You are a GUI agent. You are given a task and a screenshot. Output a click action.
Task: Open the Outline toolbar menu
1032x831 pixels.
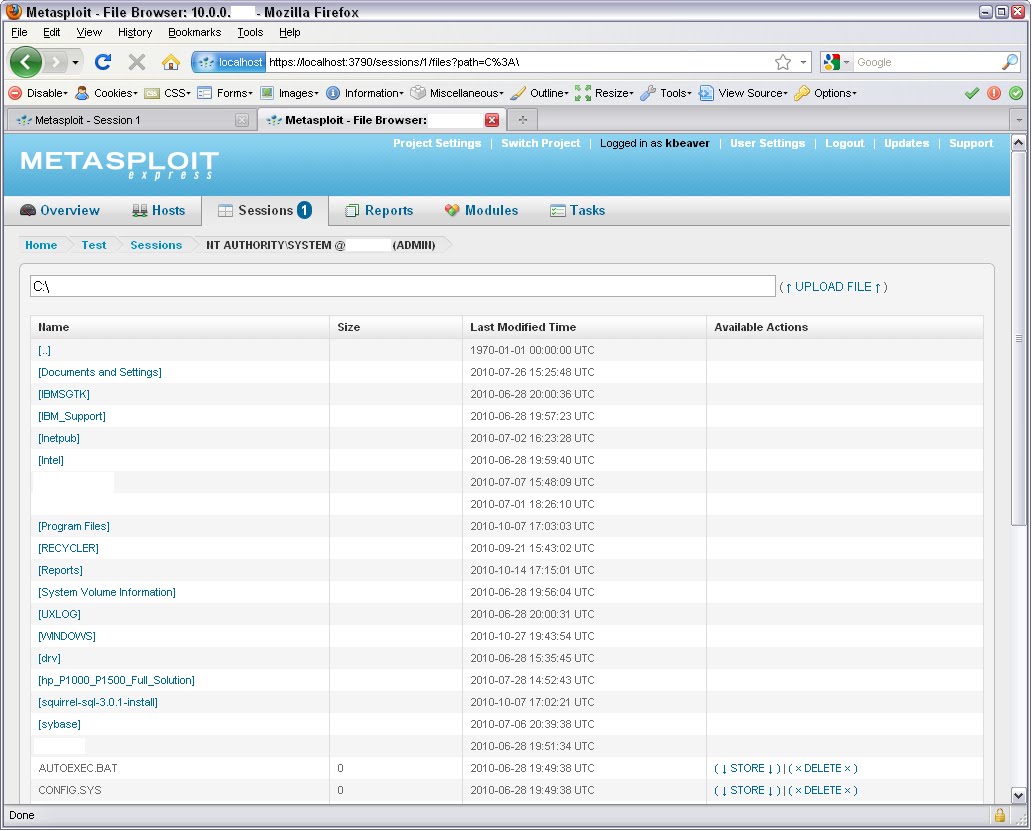539,93
